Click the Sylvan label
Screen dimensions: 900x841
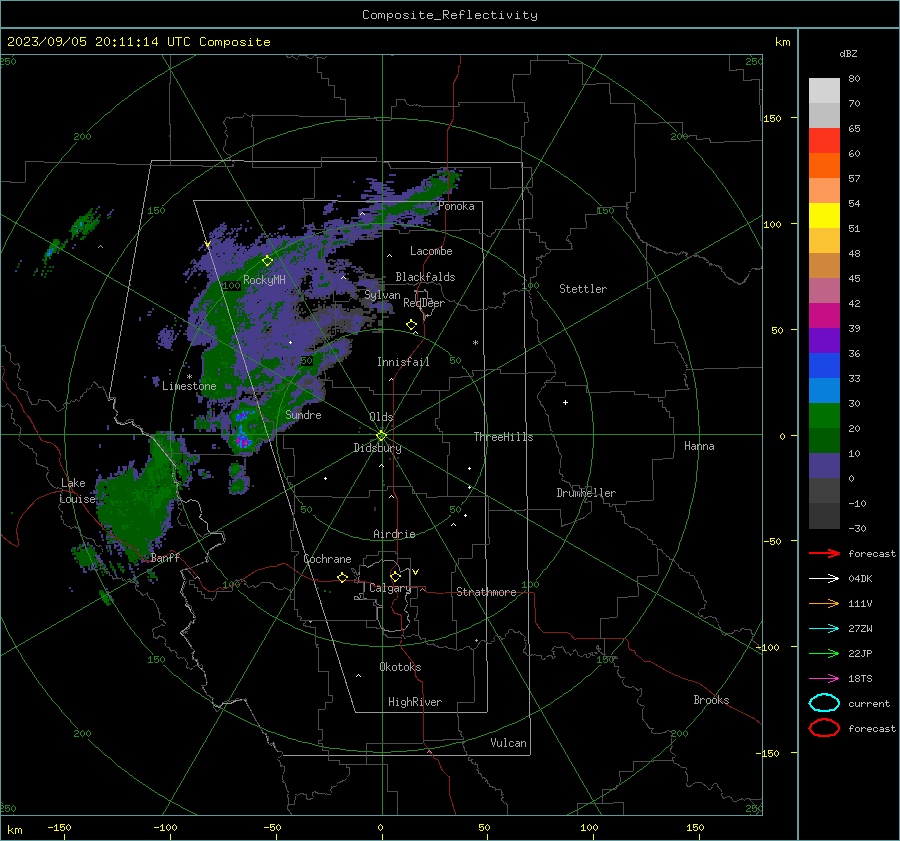coord(382,295)
